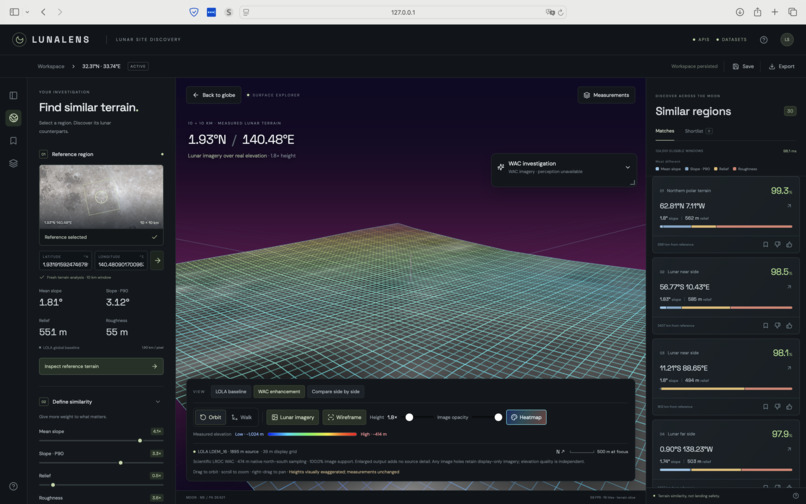Screen dimensions: 806x504
Task: Thumbs up the Northern polar terrain match
Action: pyautogui.click(x=789, y=244)
